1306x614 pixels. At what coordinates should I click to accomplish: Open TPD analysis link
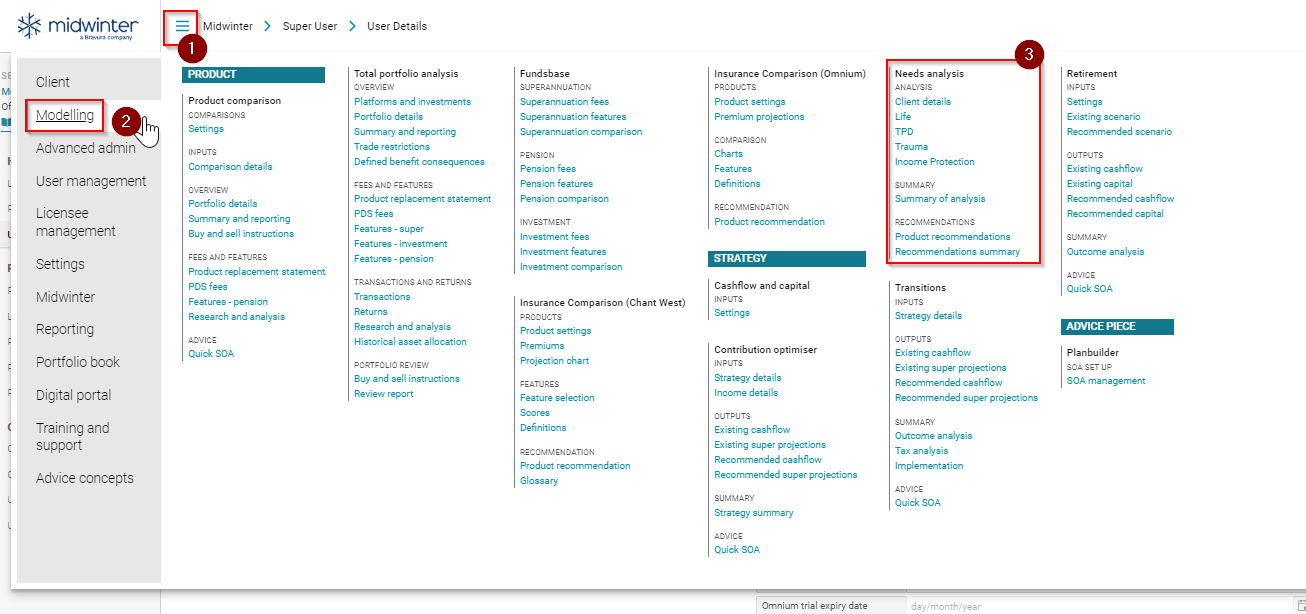(904, 132)
